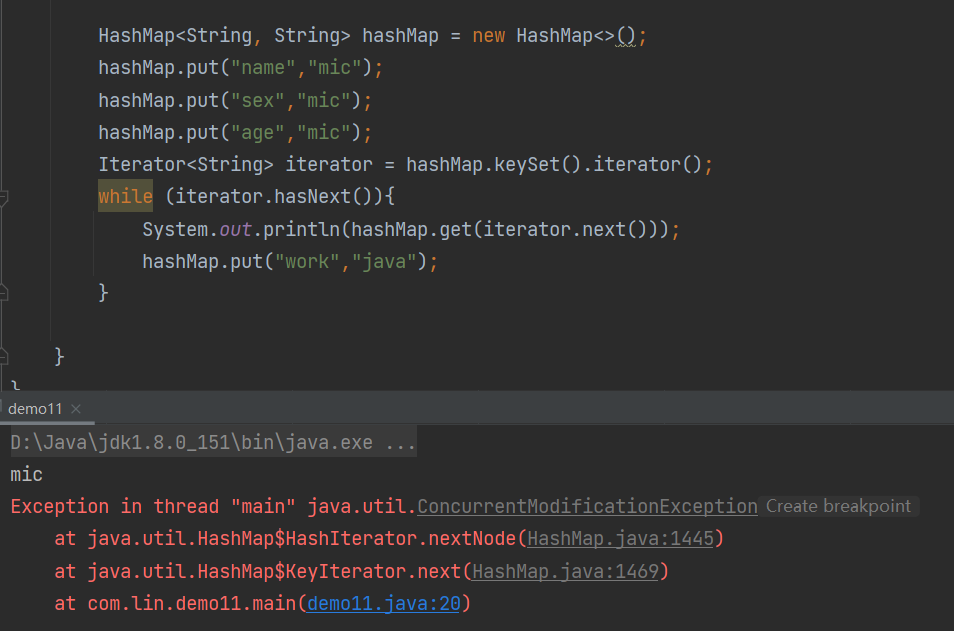Open HashMap.java:1445 stack trace link
Viewport: 954px width, 631px height.
pos(620,539)
